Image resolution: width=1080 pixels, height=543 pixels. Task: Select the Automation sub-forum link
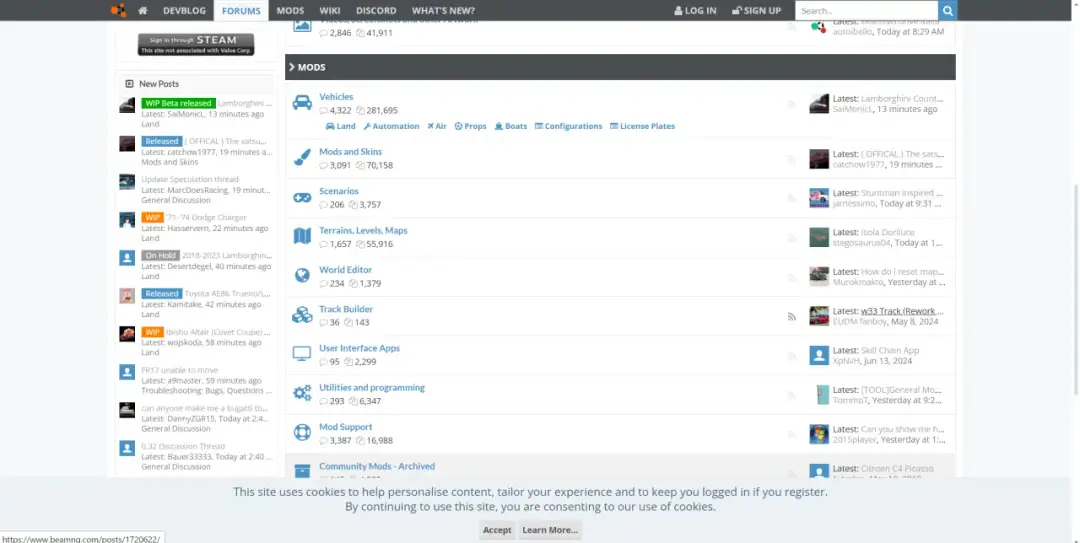pyautogui.click(x=391, y=126)
